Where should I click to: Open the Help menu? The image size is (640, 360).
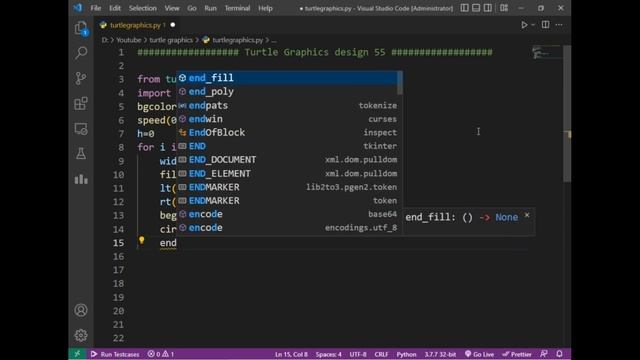[x=265, y=8]
